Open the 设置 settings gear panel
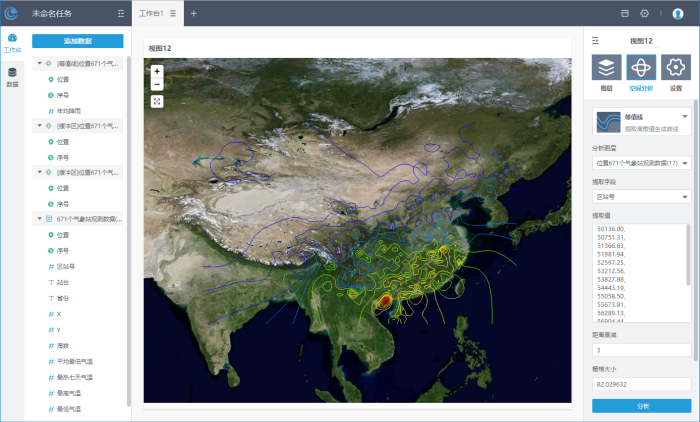The image size is (700, 422). [x=676, y=68]
